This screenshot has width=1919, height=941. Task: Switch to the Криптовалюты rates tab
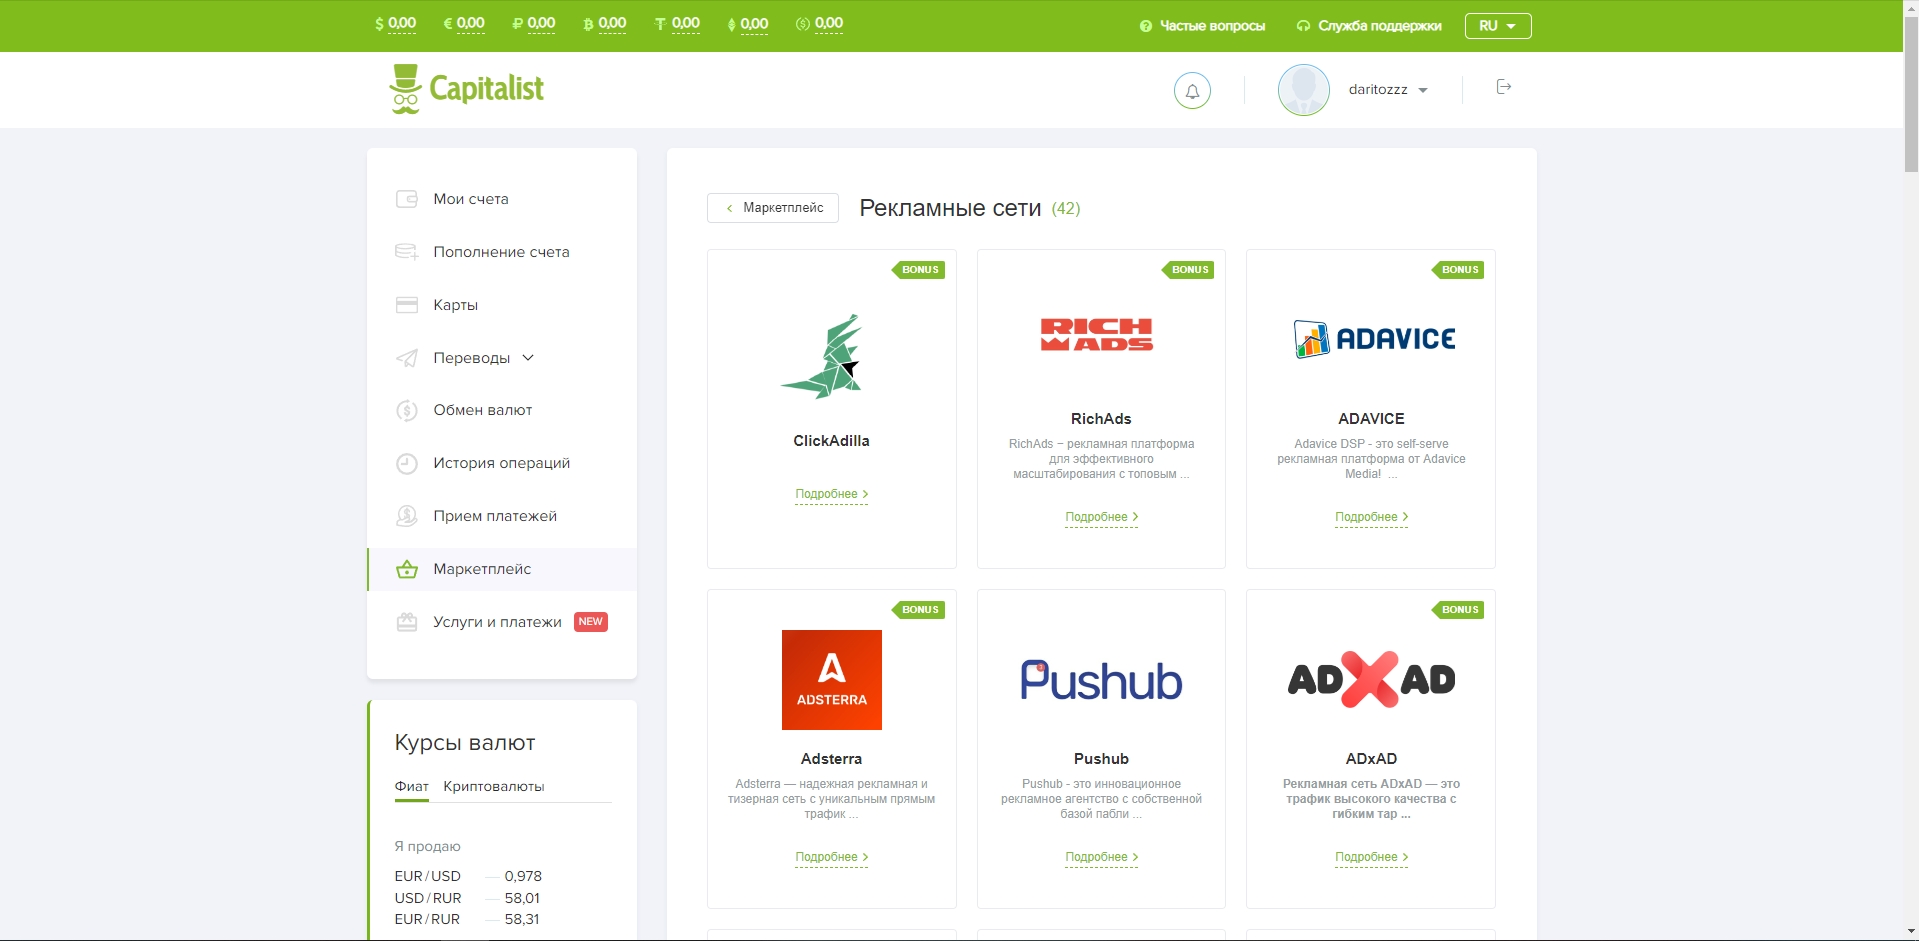[494, 787]
